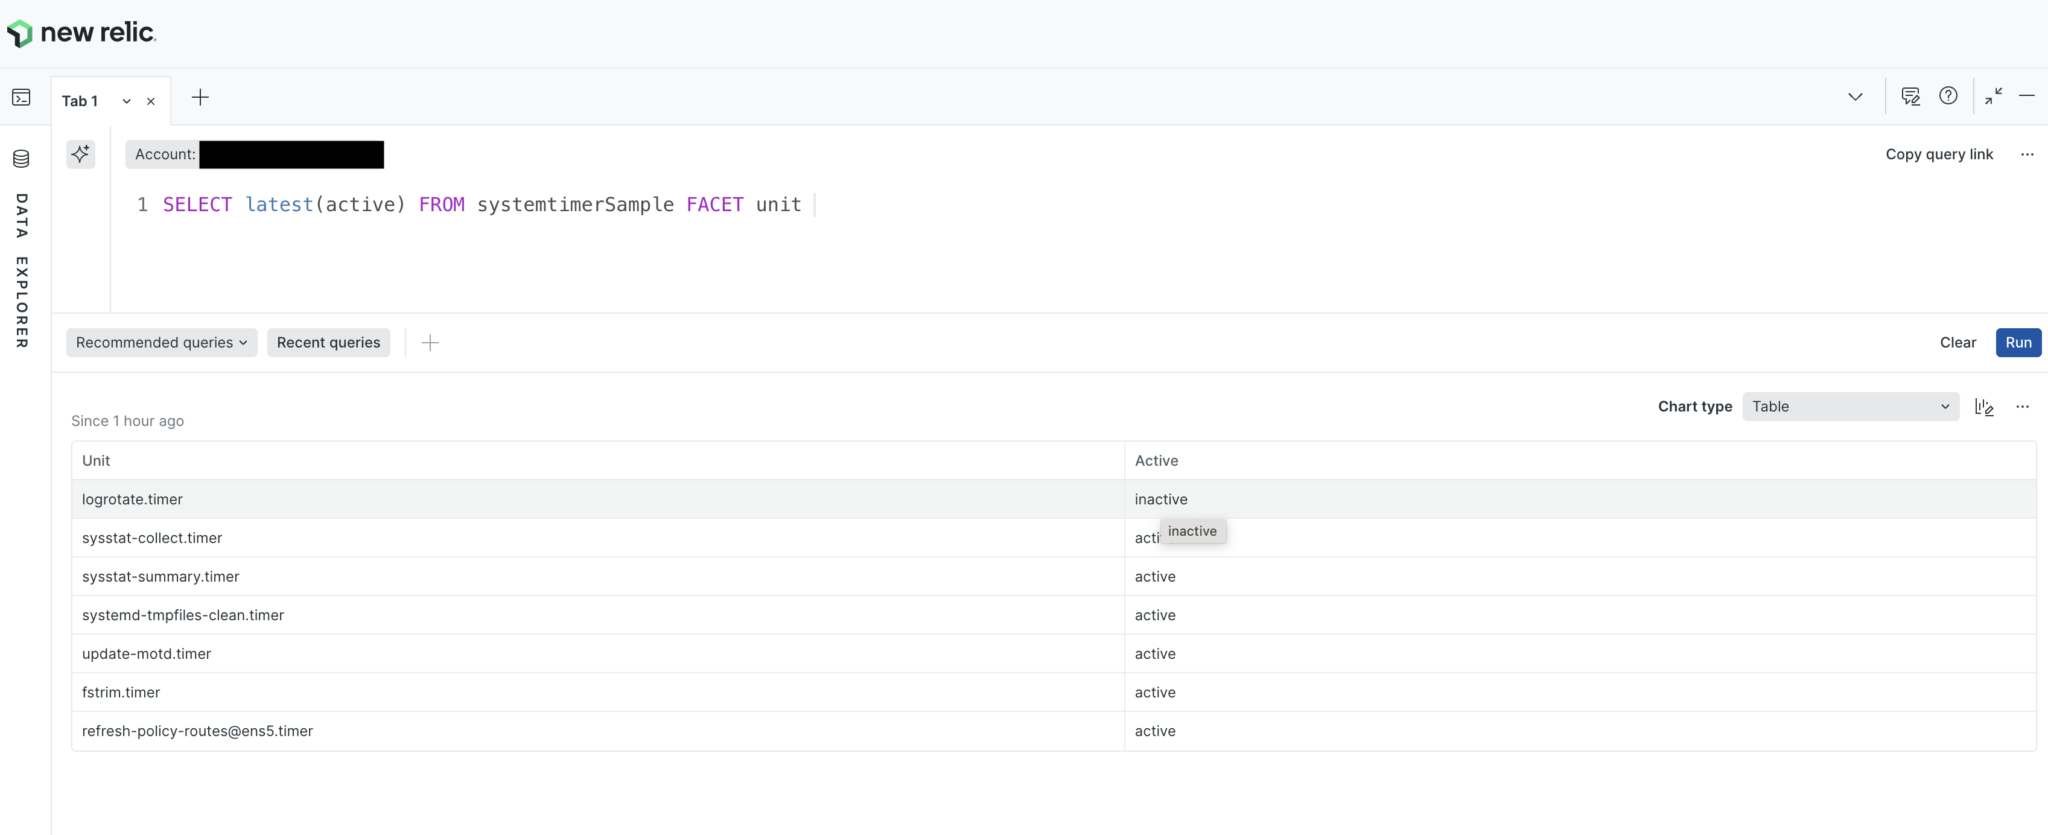Open Recent queries
Screen dimensions: 2048x835
click(x=328, y=343)
